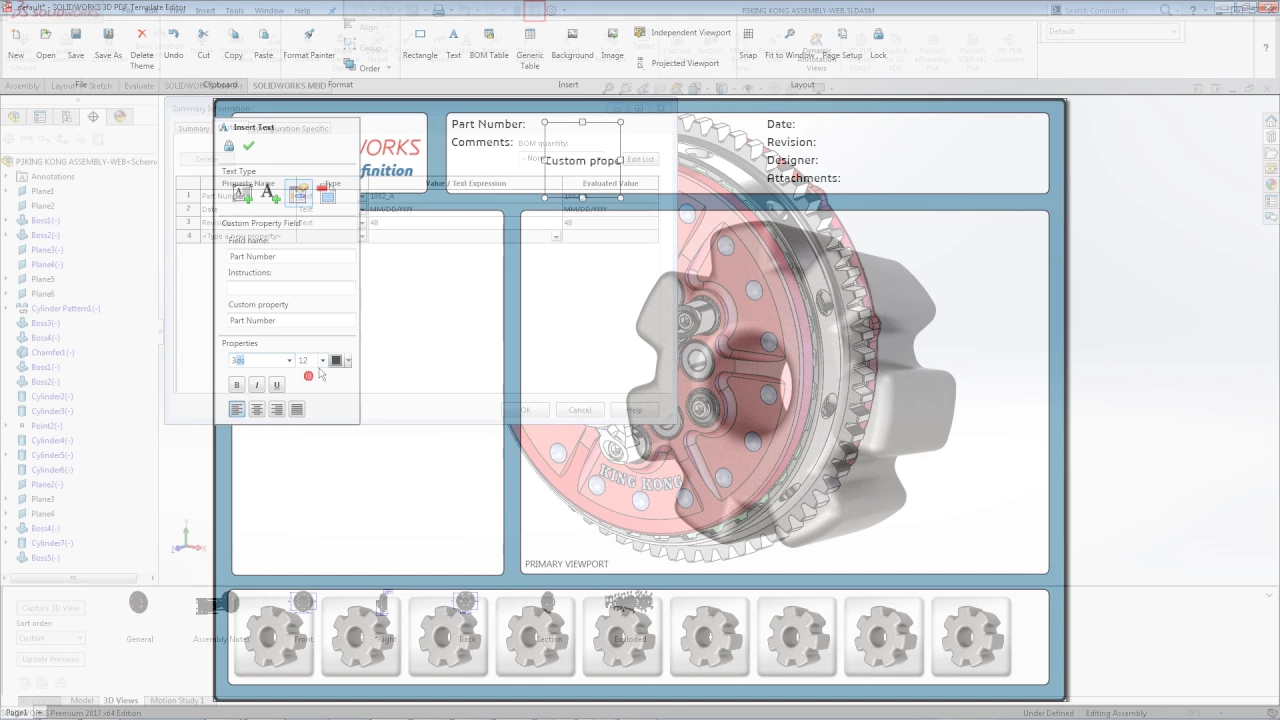Click the Fit to Window icon
Viewport: 1280px width, 720px height.
pyautogui.click(x=790, y=43)
